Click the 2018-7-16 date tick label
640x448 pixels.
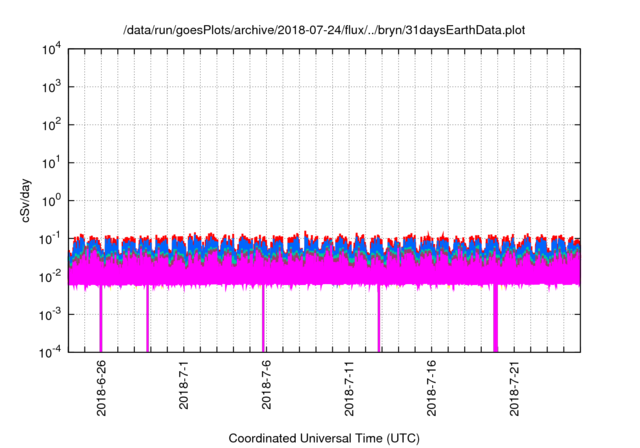(x=431, y=388)
